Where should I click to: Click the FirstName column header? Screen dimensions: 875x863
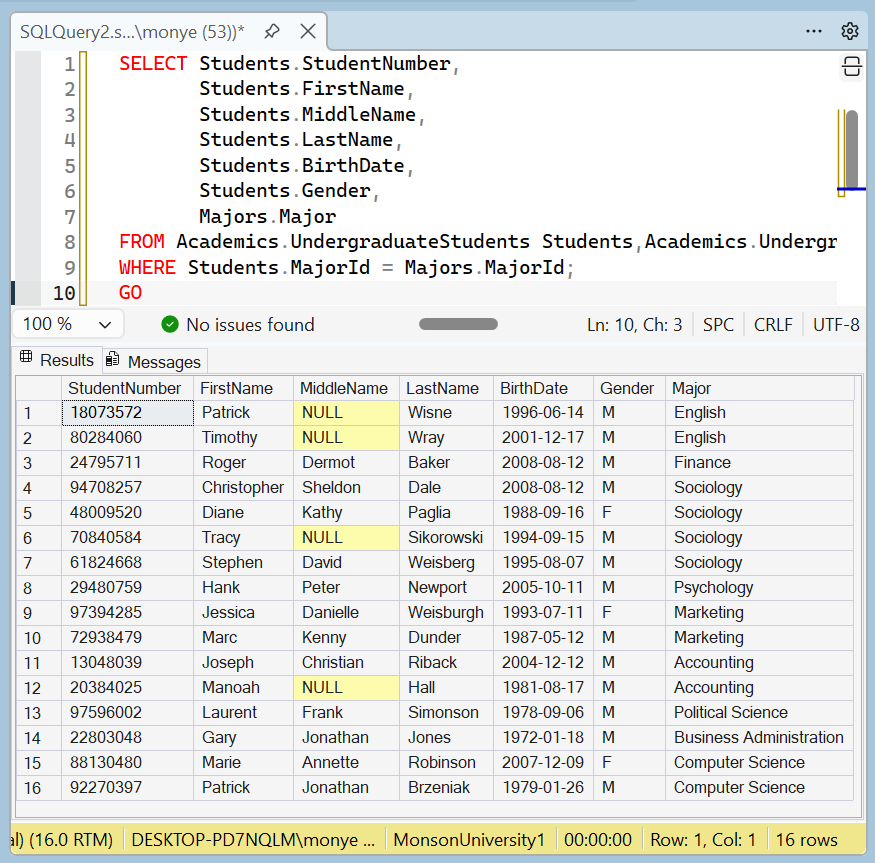243,388
